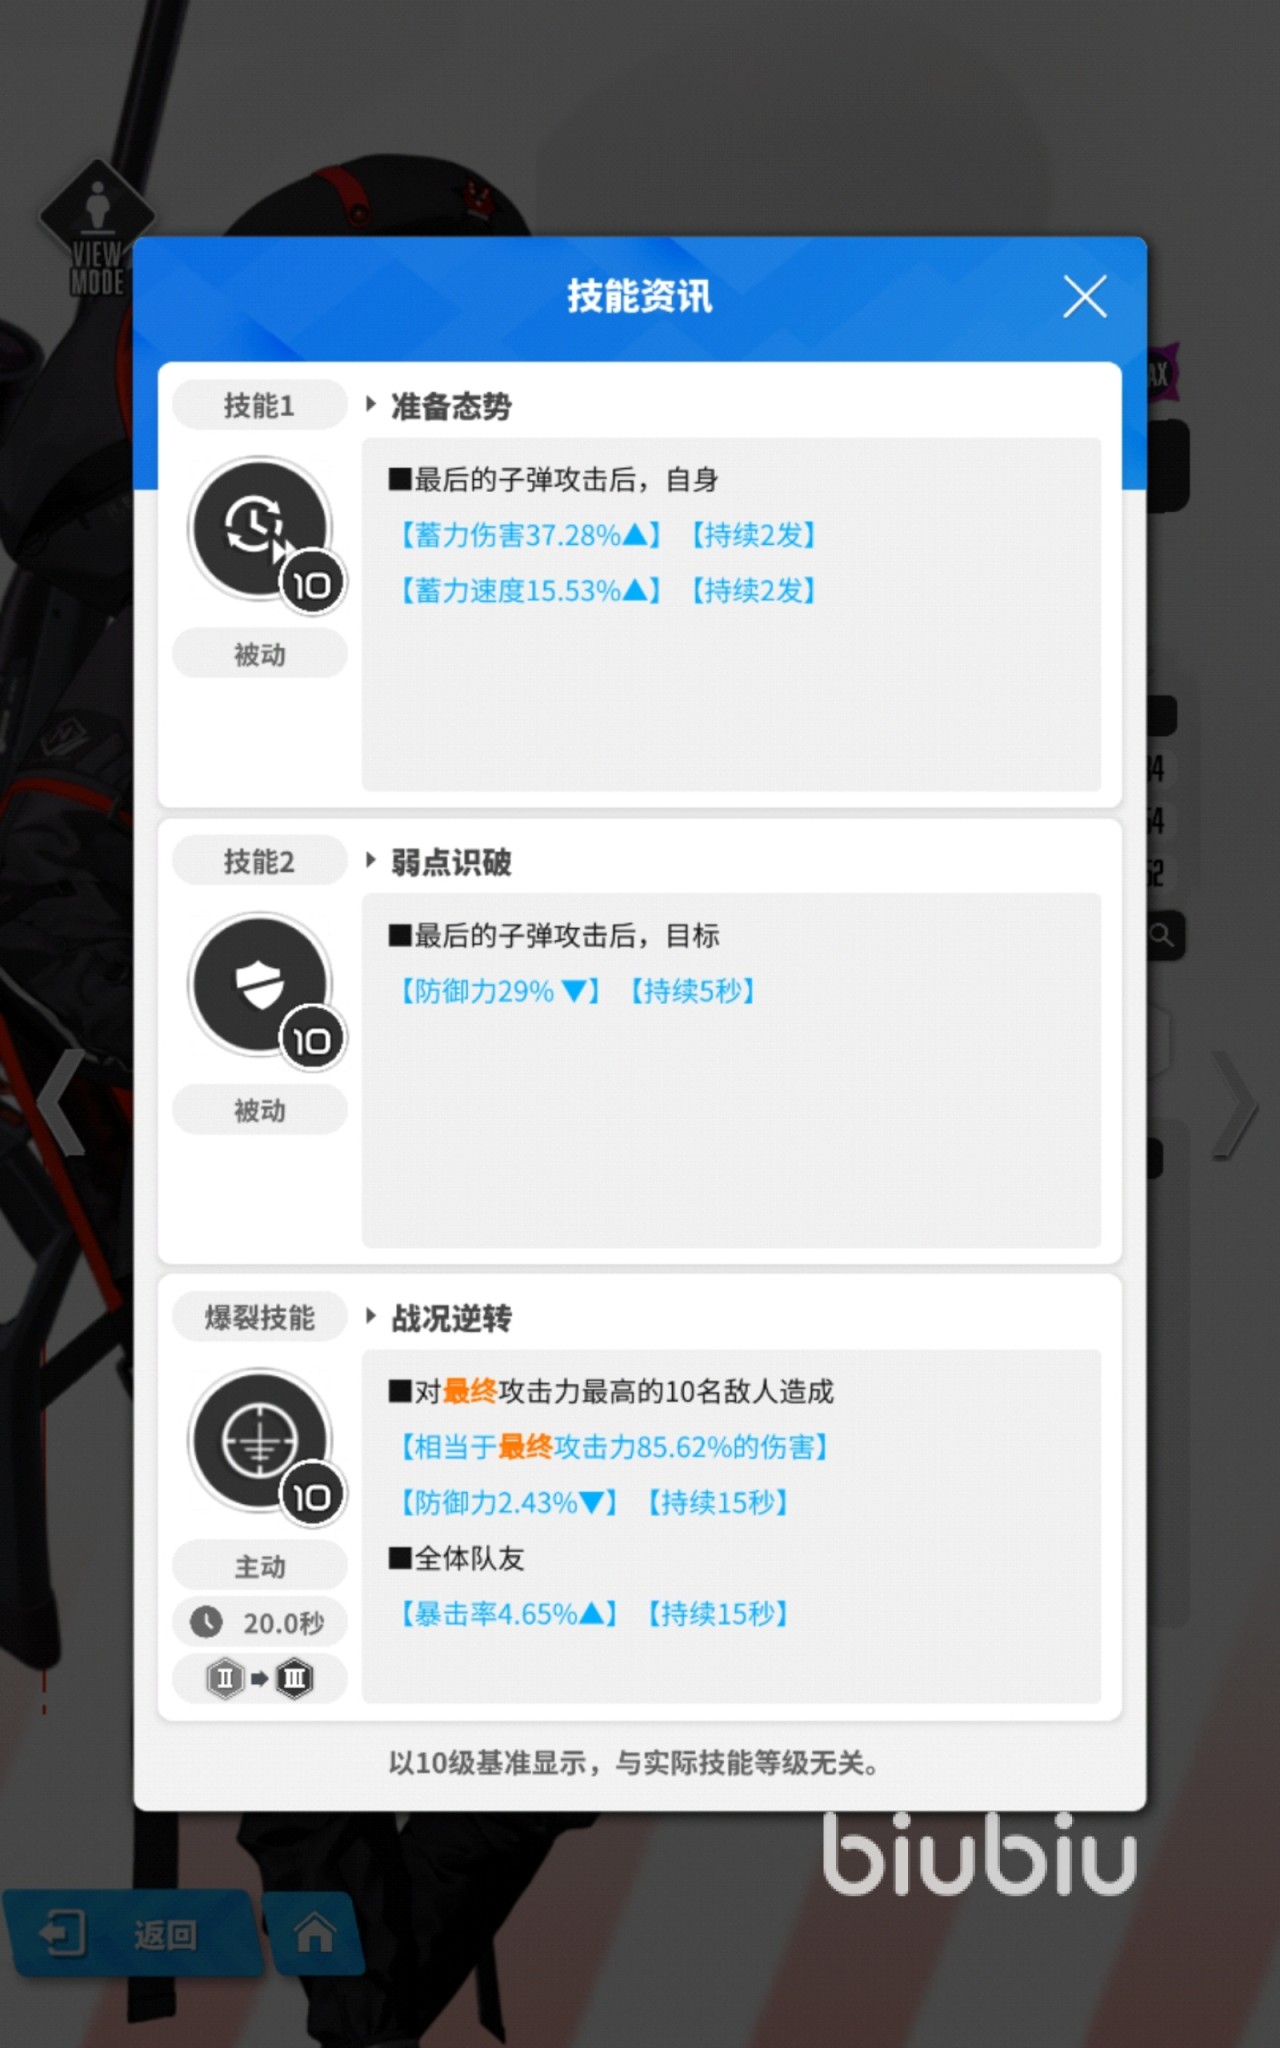Tap the 主动 active skill tag
Image resolution: width=1280 pixels, height=2048 pixels.
tap(260, 1566)
